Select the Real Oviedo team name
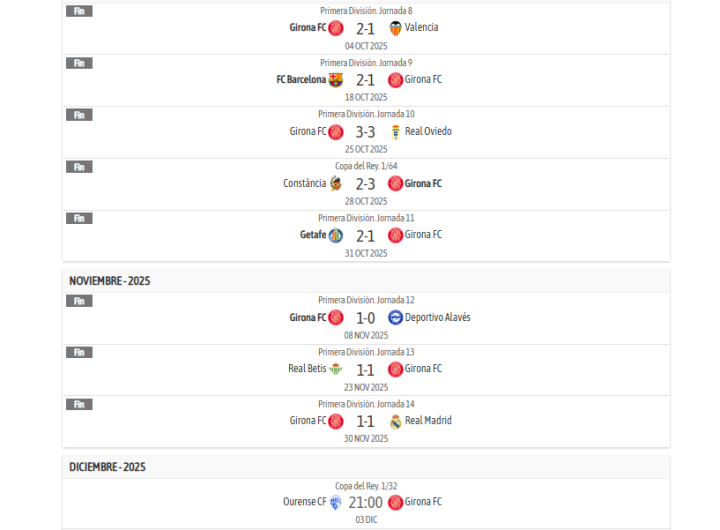The height and width of the screenshot is (530, 720). point(428,132)
